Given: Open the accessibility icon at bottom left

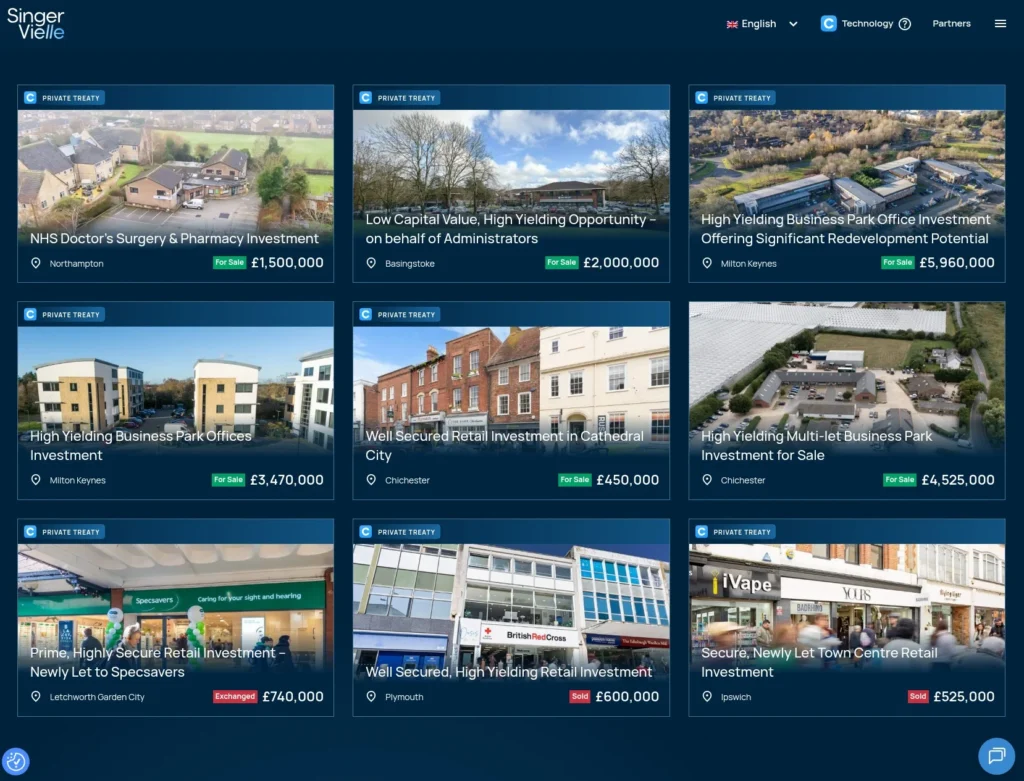Looking at the screenshot, I should 18,762.
